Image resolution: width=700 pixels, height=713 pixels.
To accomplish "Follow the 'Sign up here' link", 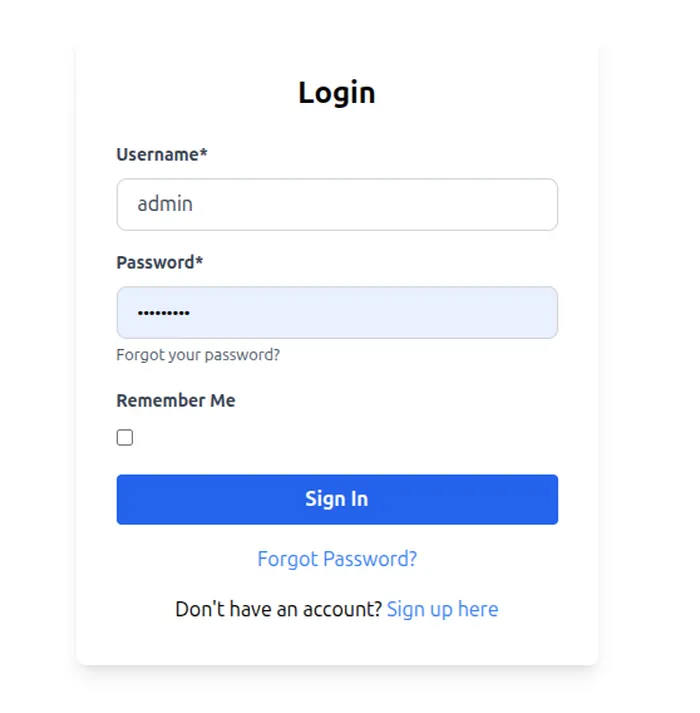I will [442, 609].
